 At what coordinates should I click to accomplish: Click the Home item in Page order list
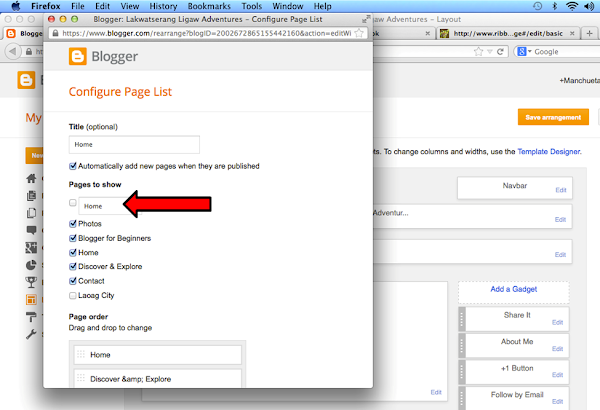(158, 355)
